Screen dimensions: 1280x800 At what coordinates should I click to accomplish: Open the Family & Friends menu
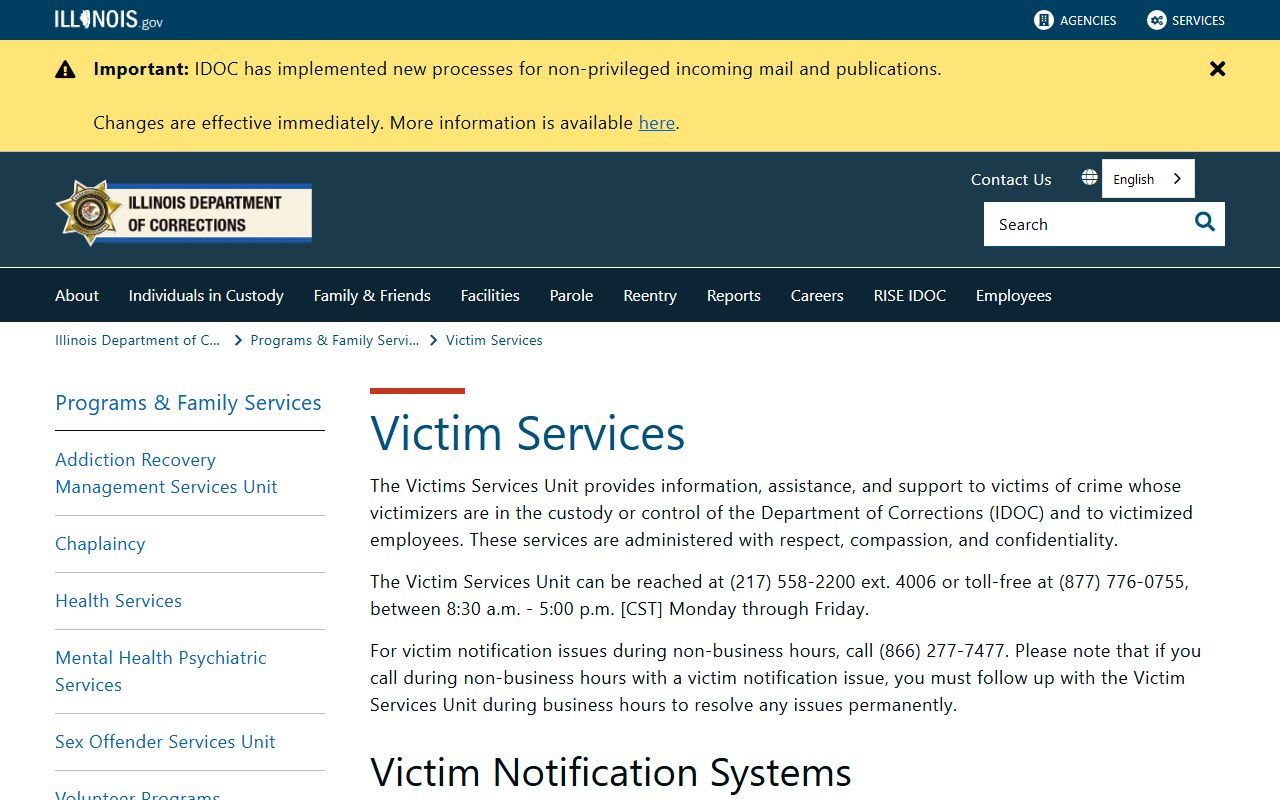pos(372,295)
